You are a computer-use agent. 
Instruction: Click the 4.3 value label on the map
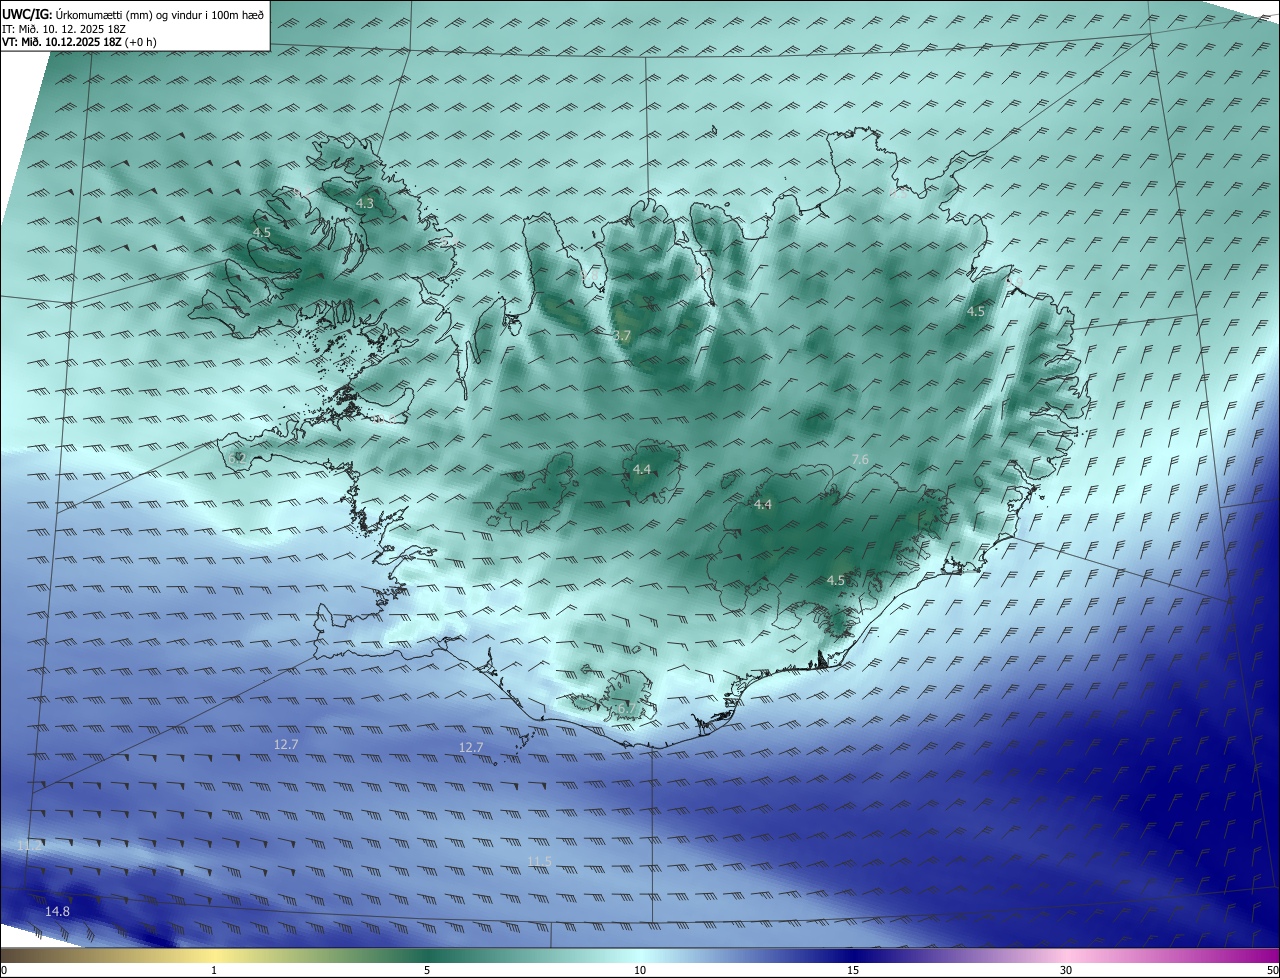365,203
